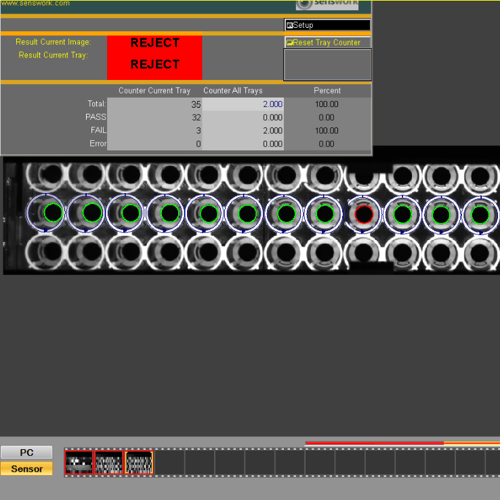Switch to PC mode

[x=27, y=452]
